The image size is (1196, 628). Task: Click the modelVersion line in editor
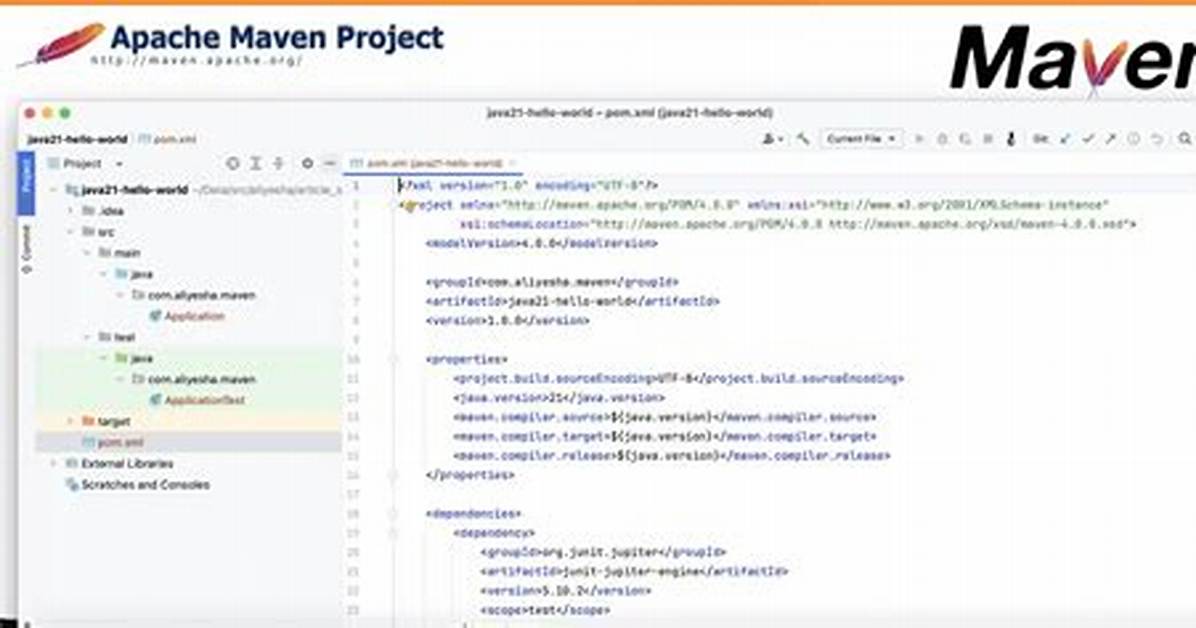click(541, 243)
